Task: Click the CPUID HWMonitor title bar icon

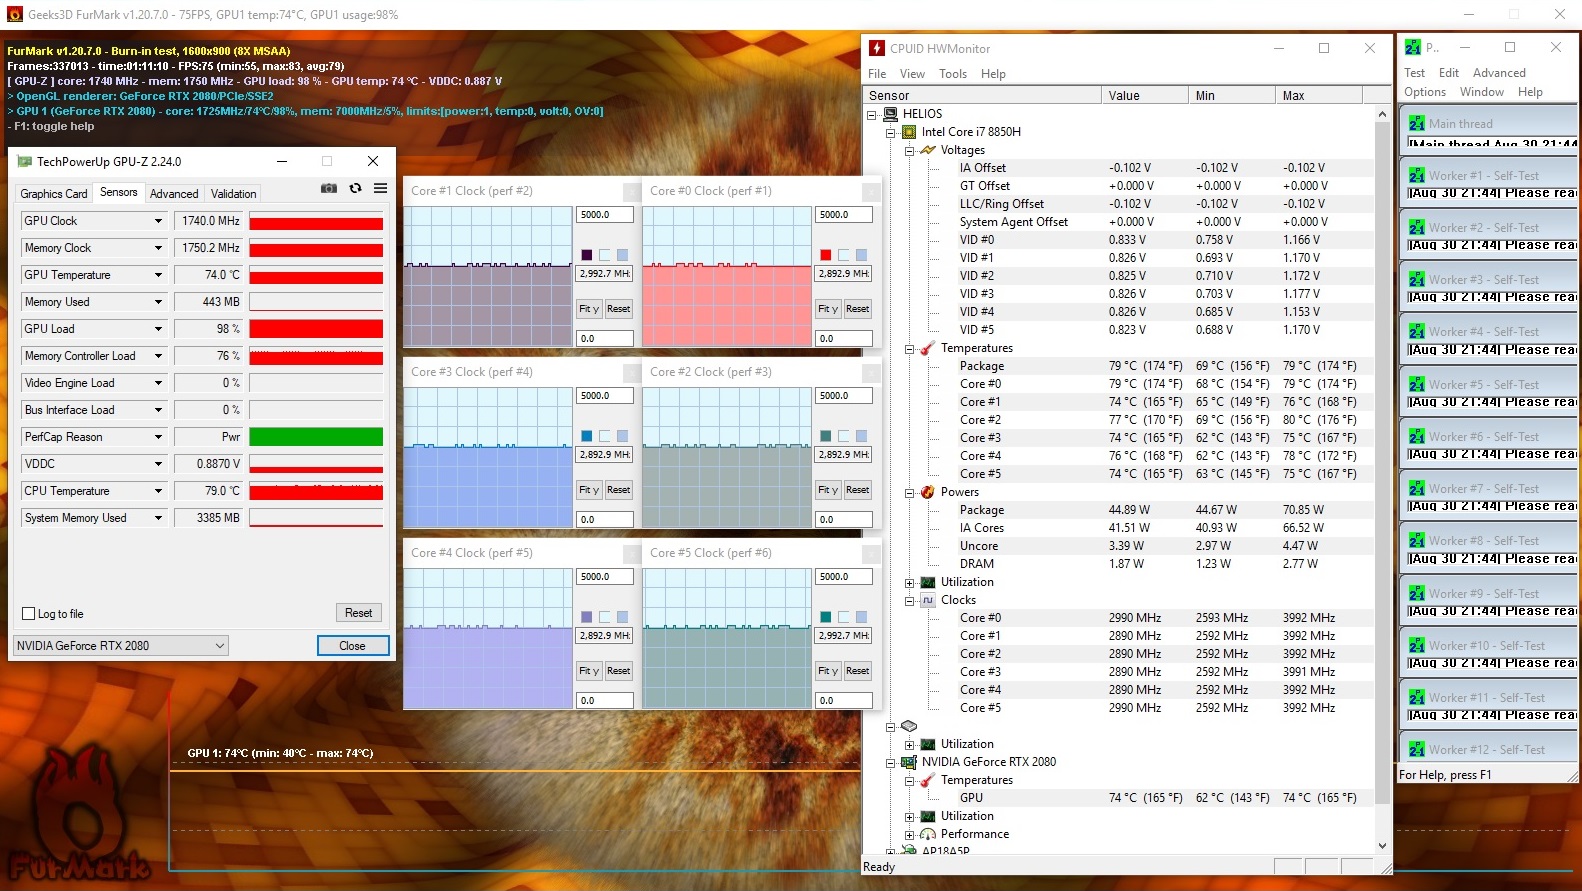Action: pos(877,48)
